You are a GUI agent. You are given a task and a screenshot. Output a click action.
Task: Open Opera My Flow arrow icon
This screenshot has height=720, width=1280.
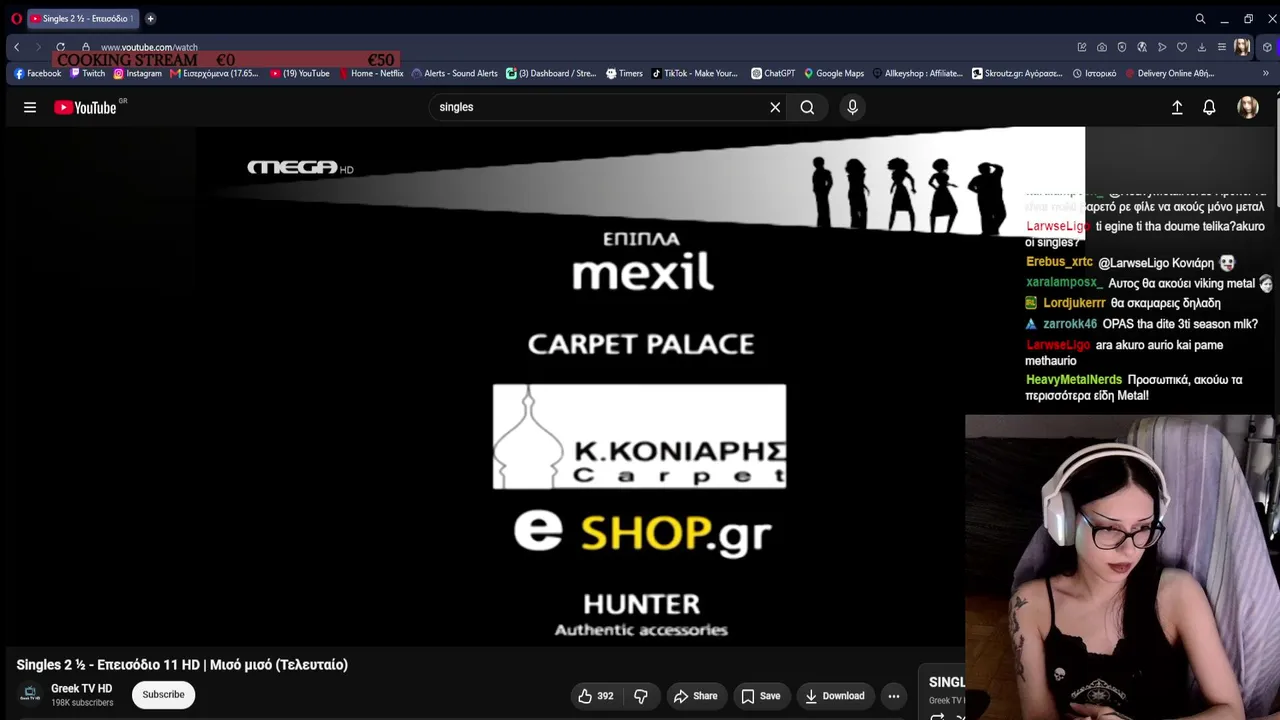tap(1162, 47)
